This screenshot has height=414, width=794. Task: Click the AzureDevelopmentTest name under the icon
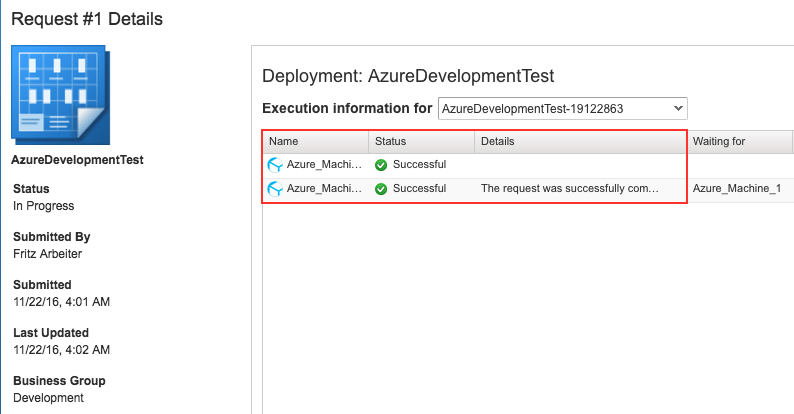point(77,160)
